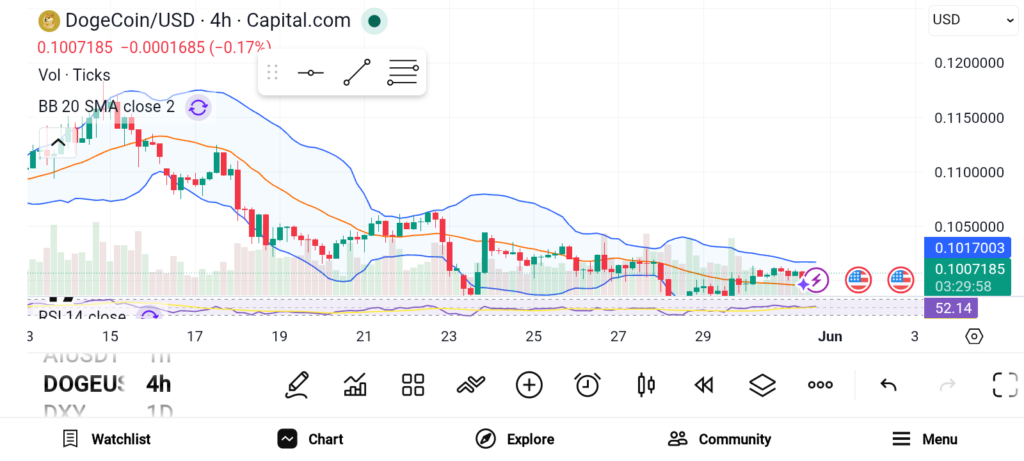The image size is (1024, 461).
Task: Click the undo arrow
Action: click(x=888, y=385)
